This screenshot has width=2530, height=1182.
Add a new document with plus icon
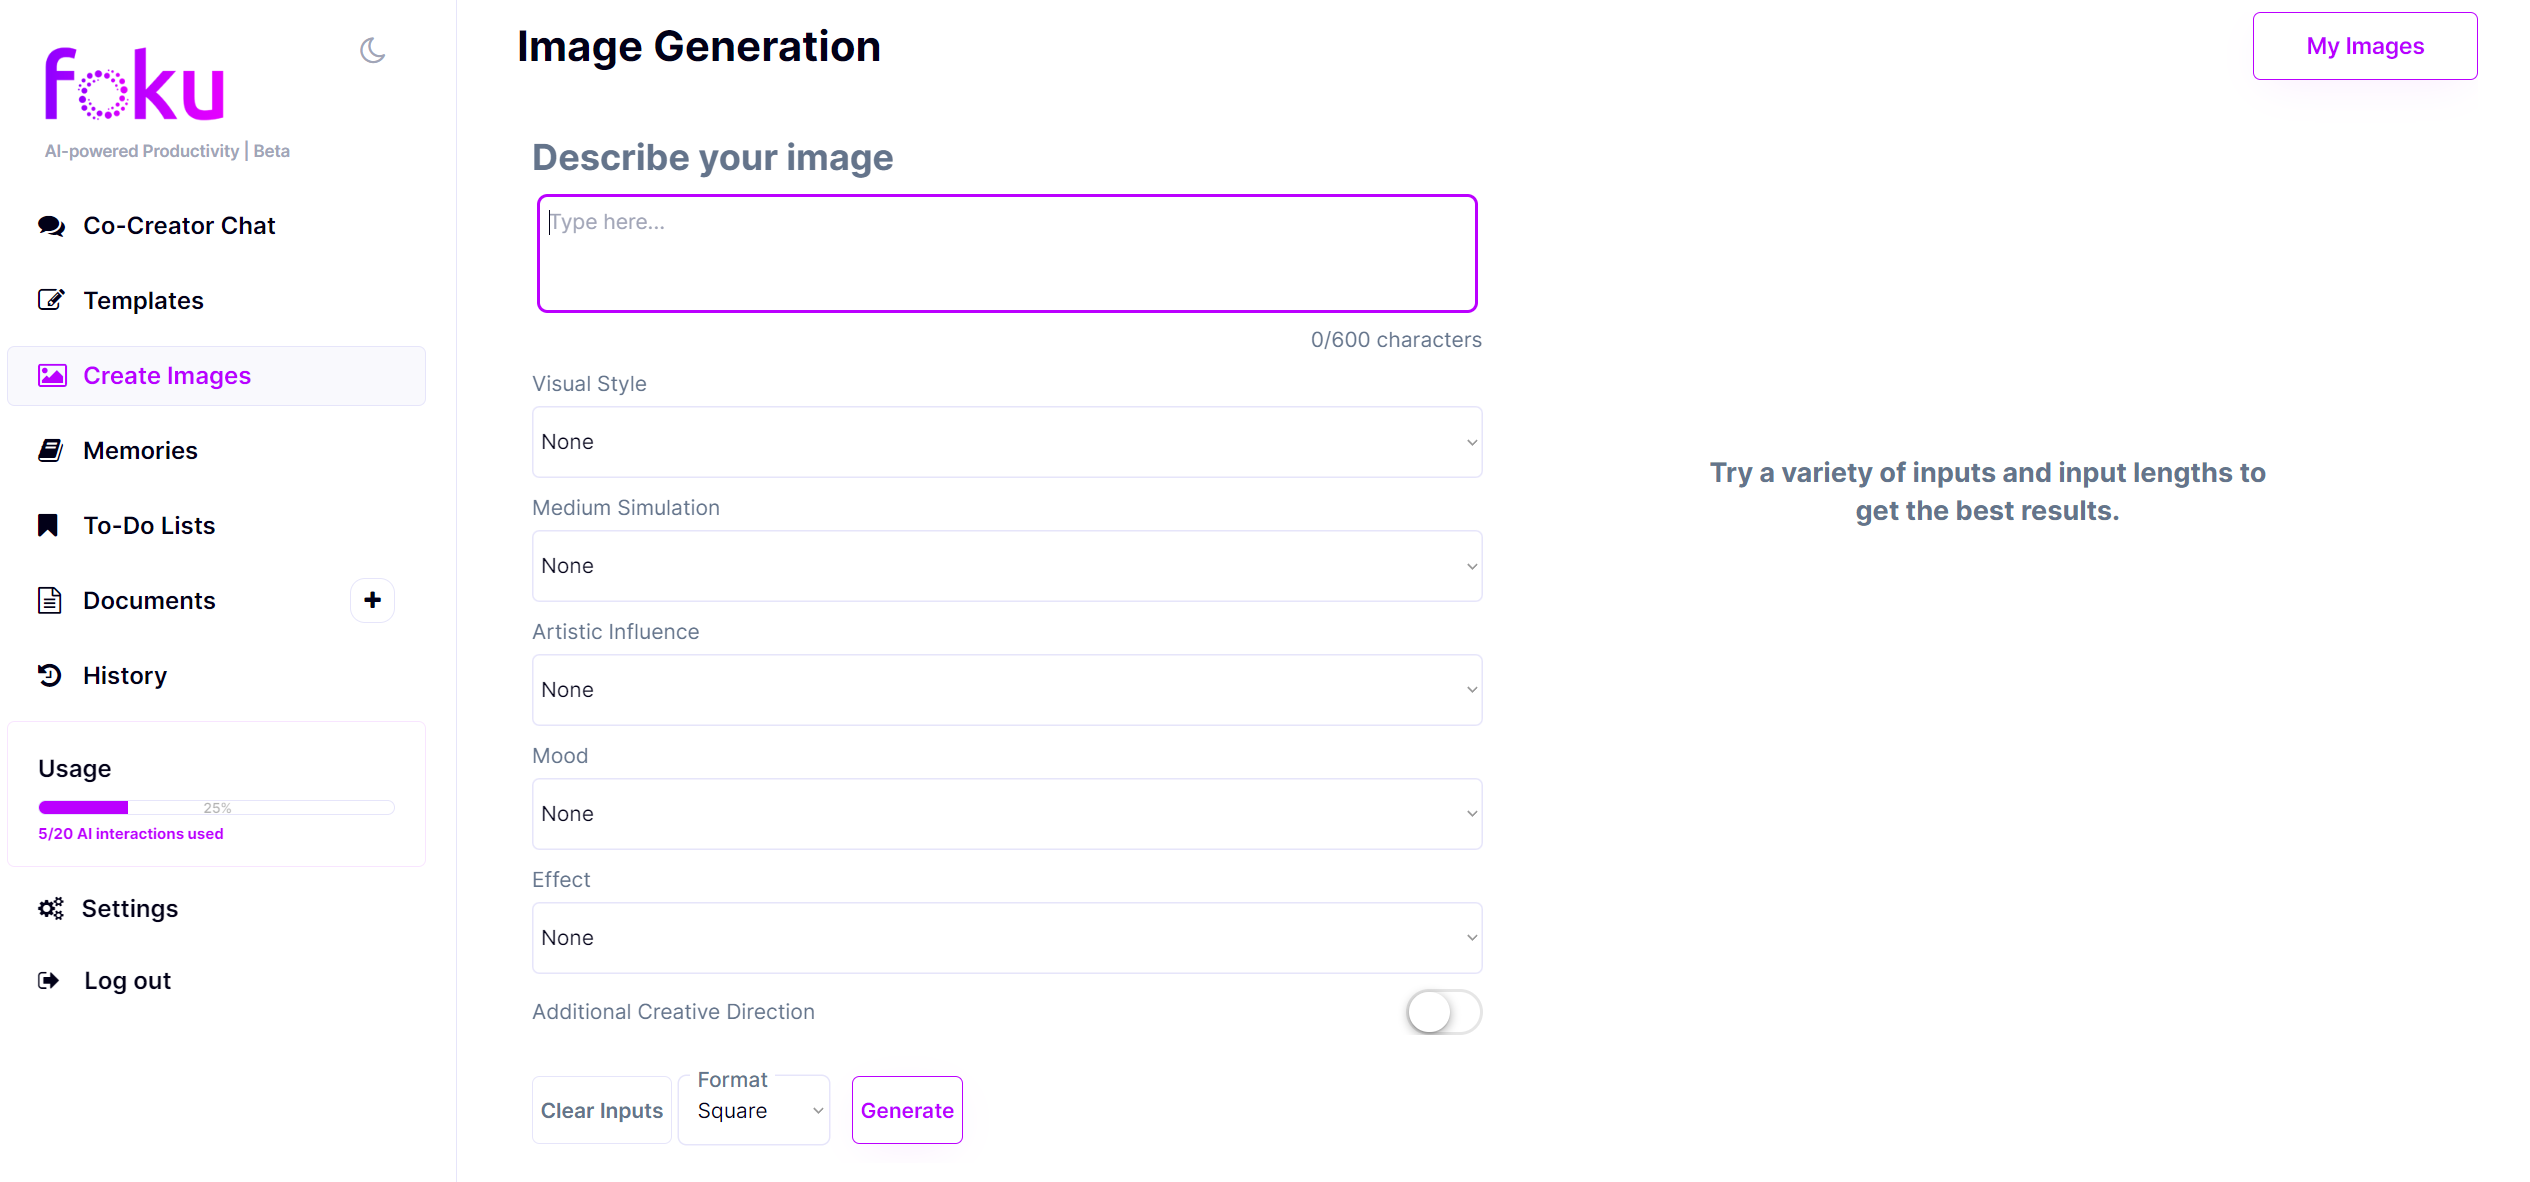point(372,600)
